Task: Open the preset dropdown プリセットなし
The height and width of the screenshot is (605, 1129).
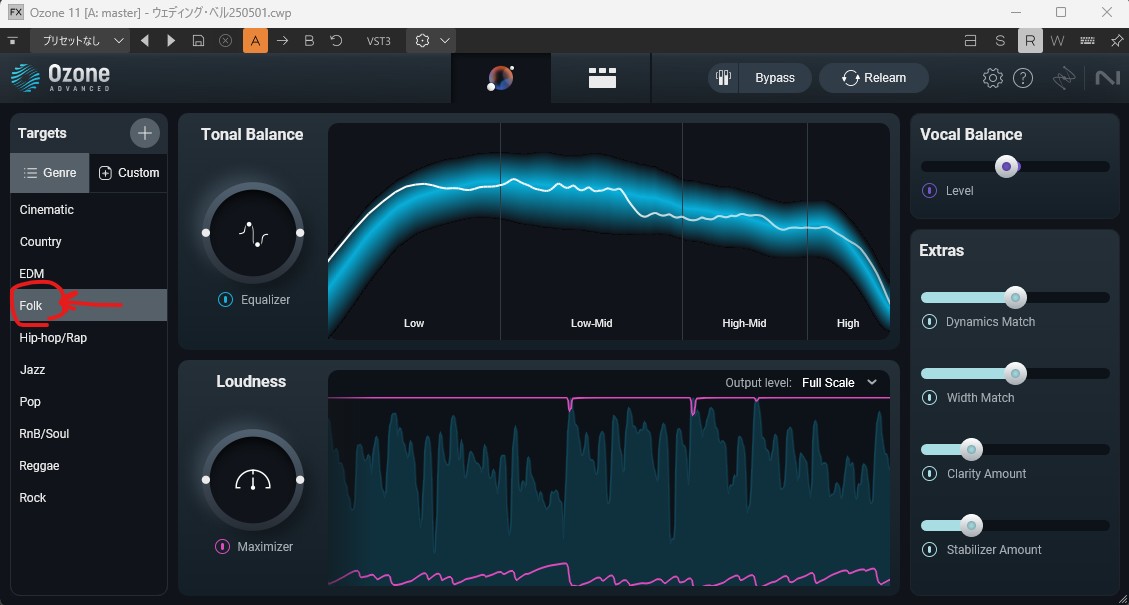Action: [x=81, y=41]
